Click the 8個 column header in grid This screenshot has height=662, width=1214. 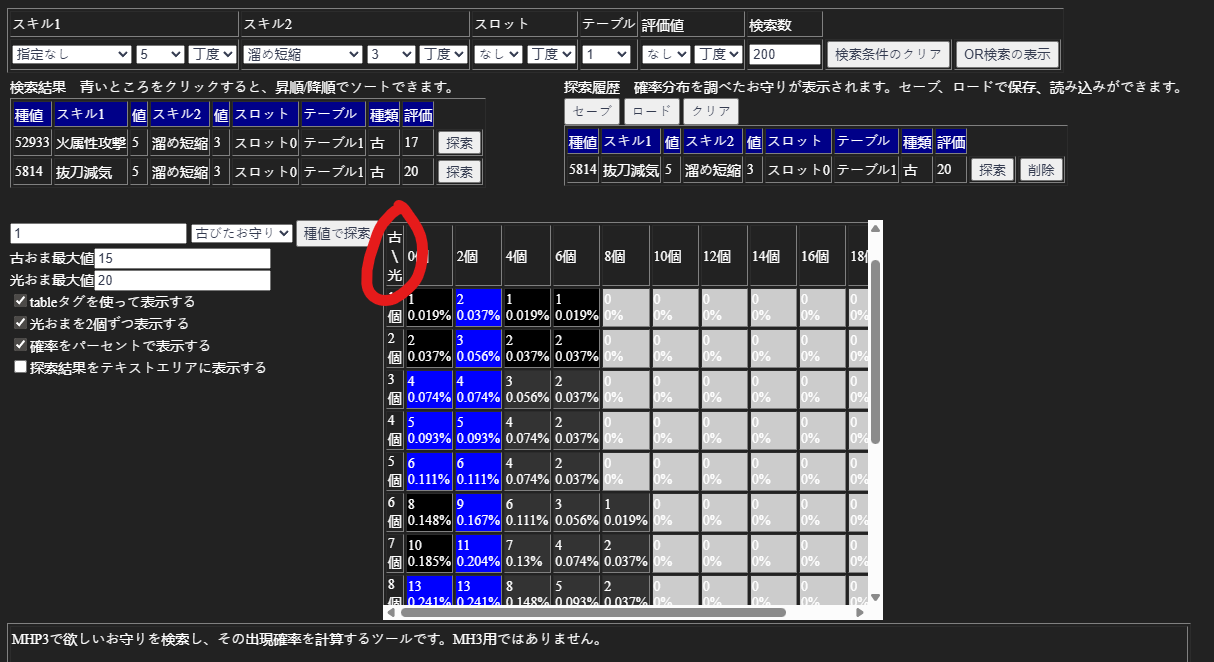(x=625, y=256)
